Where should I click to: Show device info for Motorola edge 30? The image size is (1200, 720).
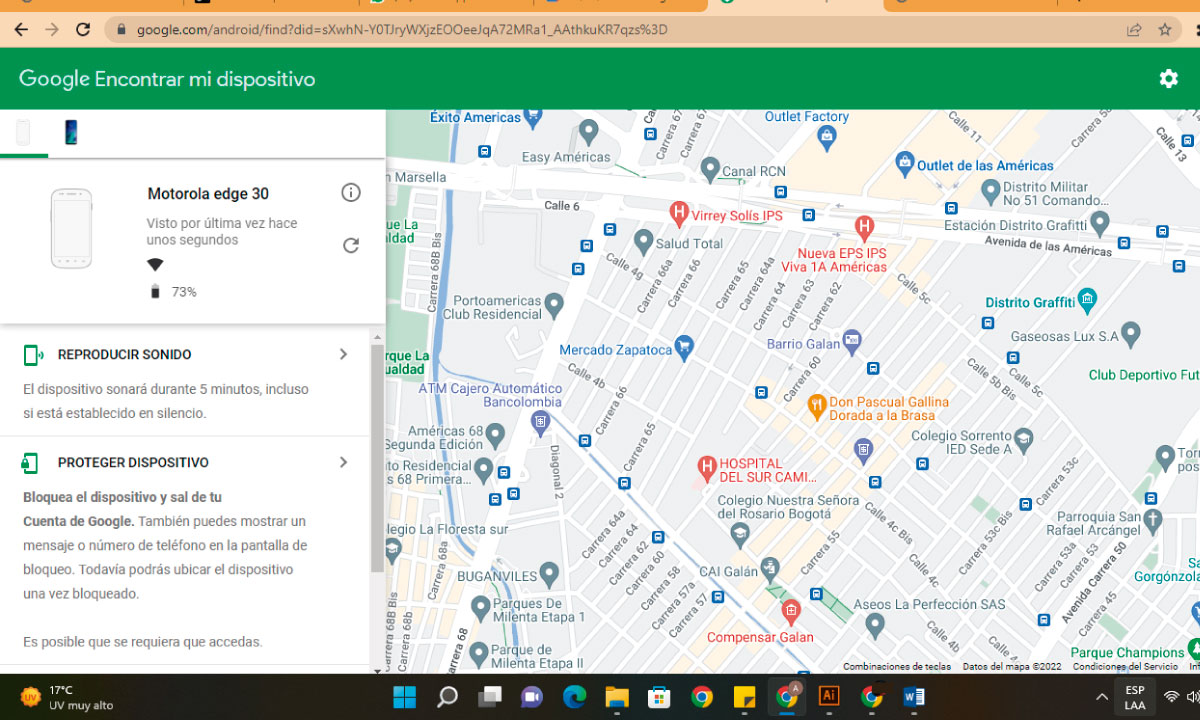pyautogui.click(x=350, y=193)
